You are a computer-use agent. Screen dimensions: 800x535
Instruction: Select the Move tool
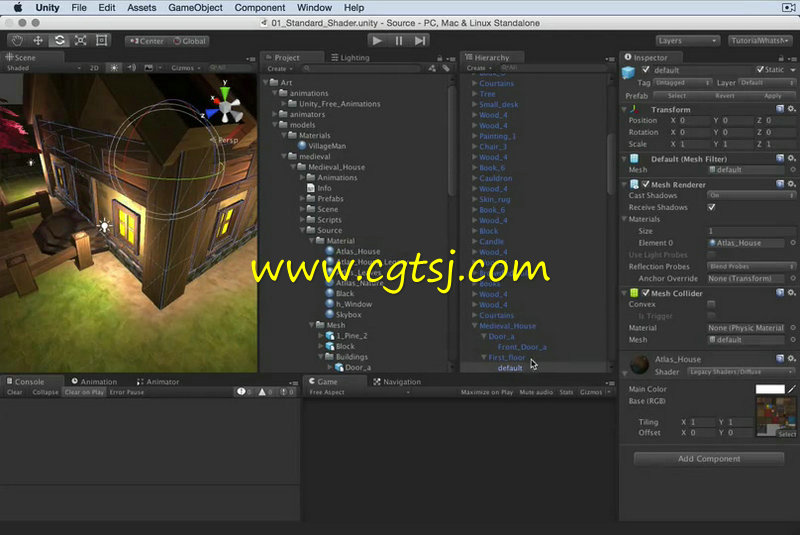(38, 40)
